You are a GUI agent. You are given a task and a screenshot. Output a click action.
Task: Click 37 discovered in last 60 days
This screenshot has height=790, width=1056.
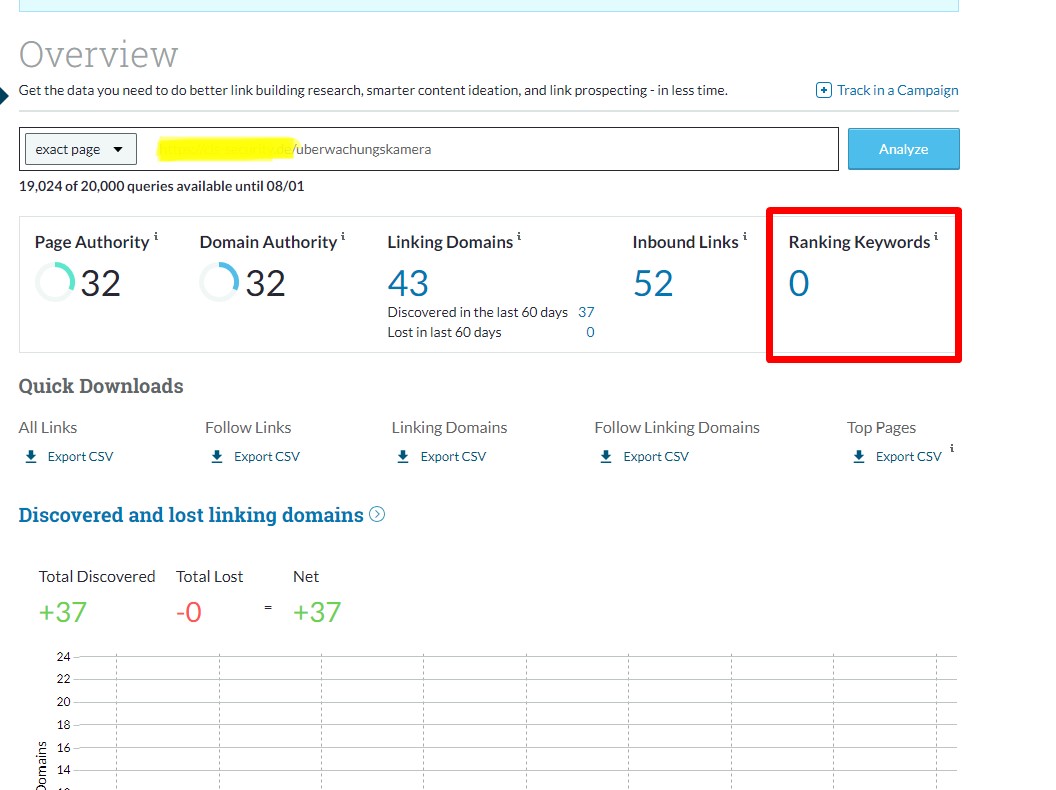coord(586,312)
